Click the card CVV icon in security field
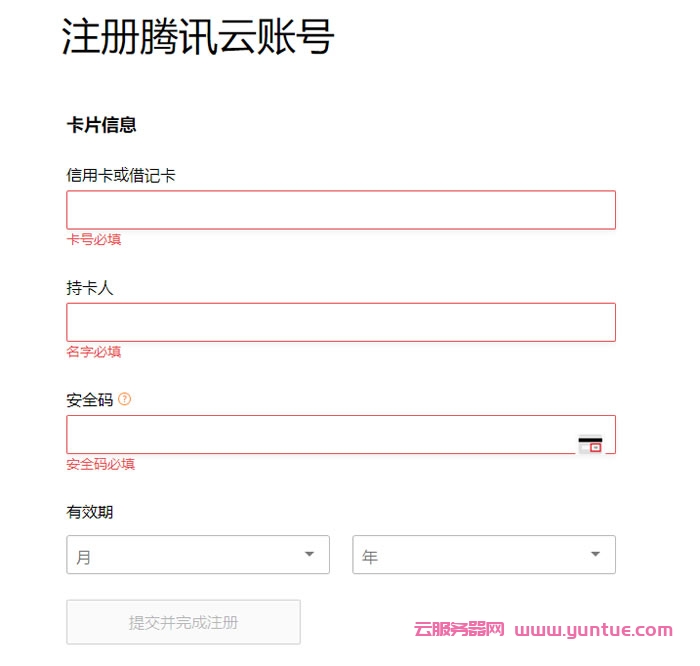The image size is (700, 666). coord(590,445)
